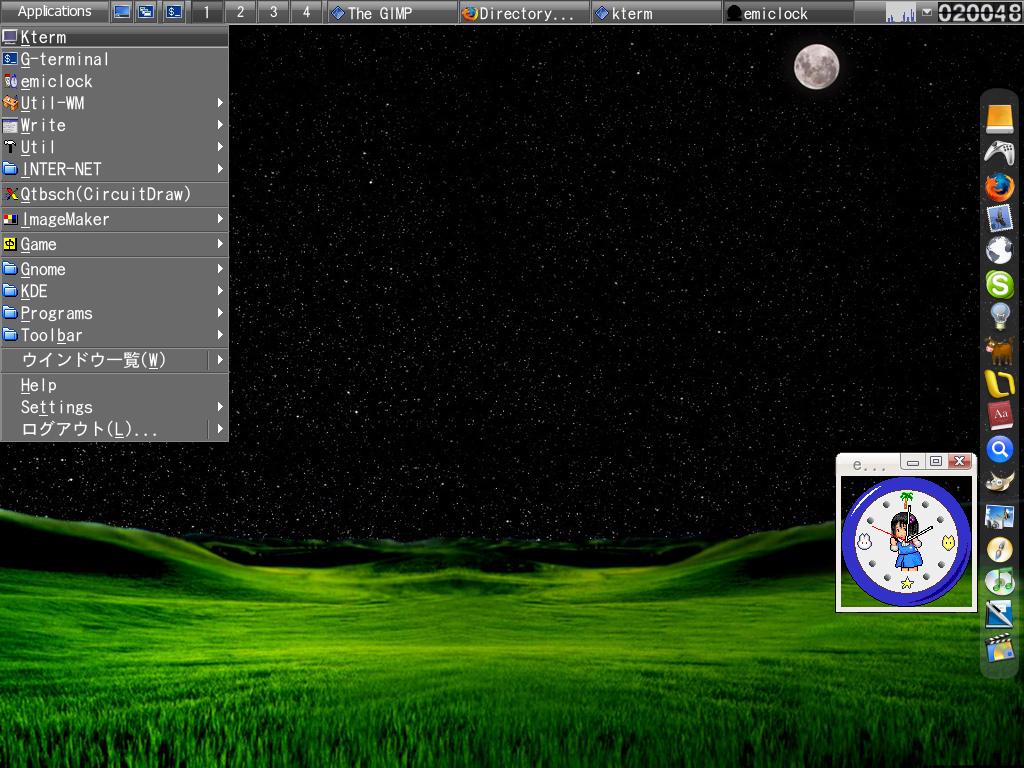Click the emiclock analog clock face
Screen dimensions: 1024x768
click(x=906, y=541)
